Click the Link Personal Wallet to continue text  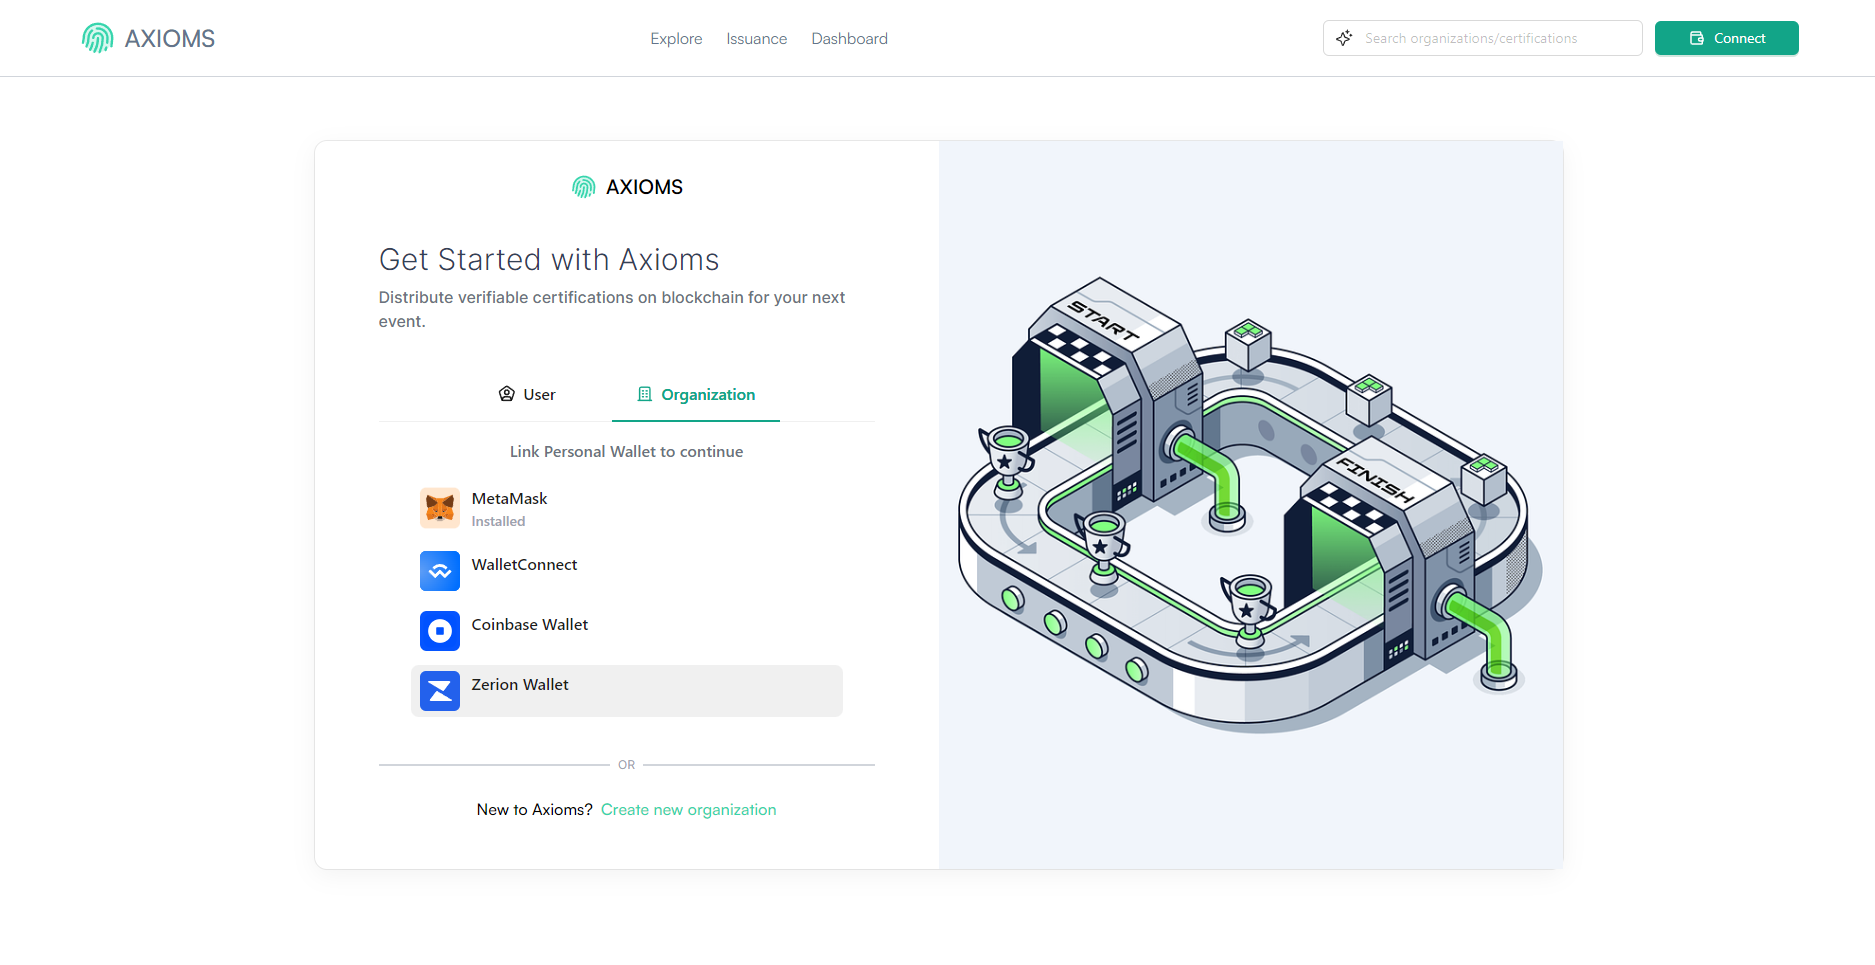(627, 452)
